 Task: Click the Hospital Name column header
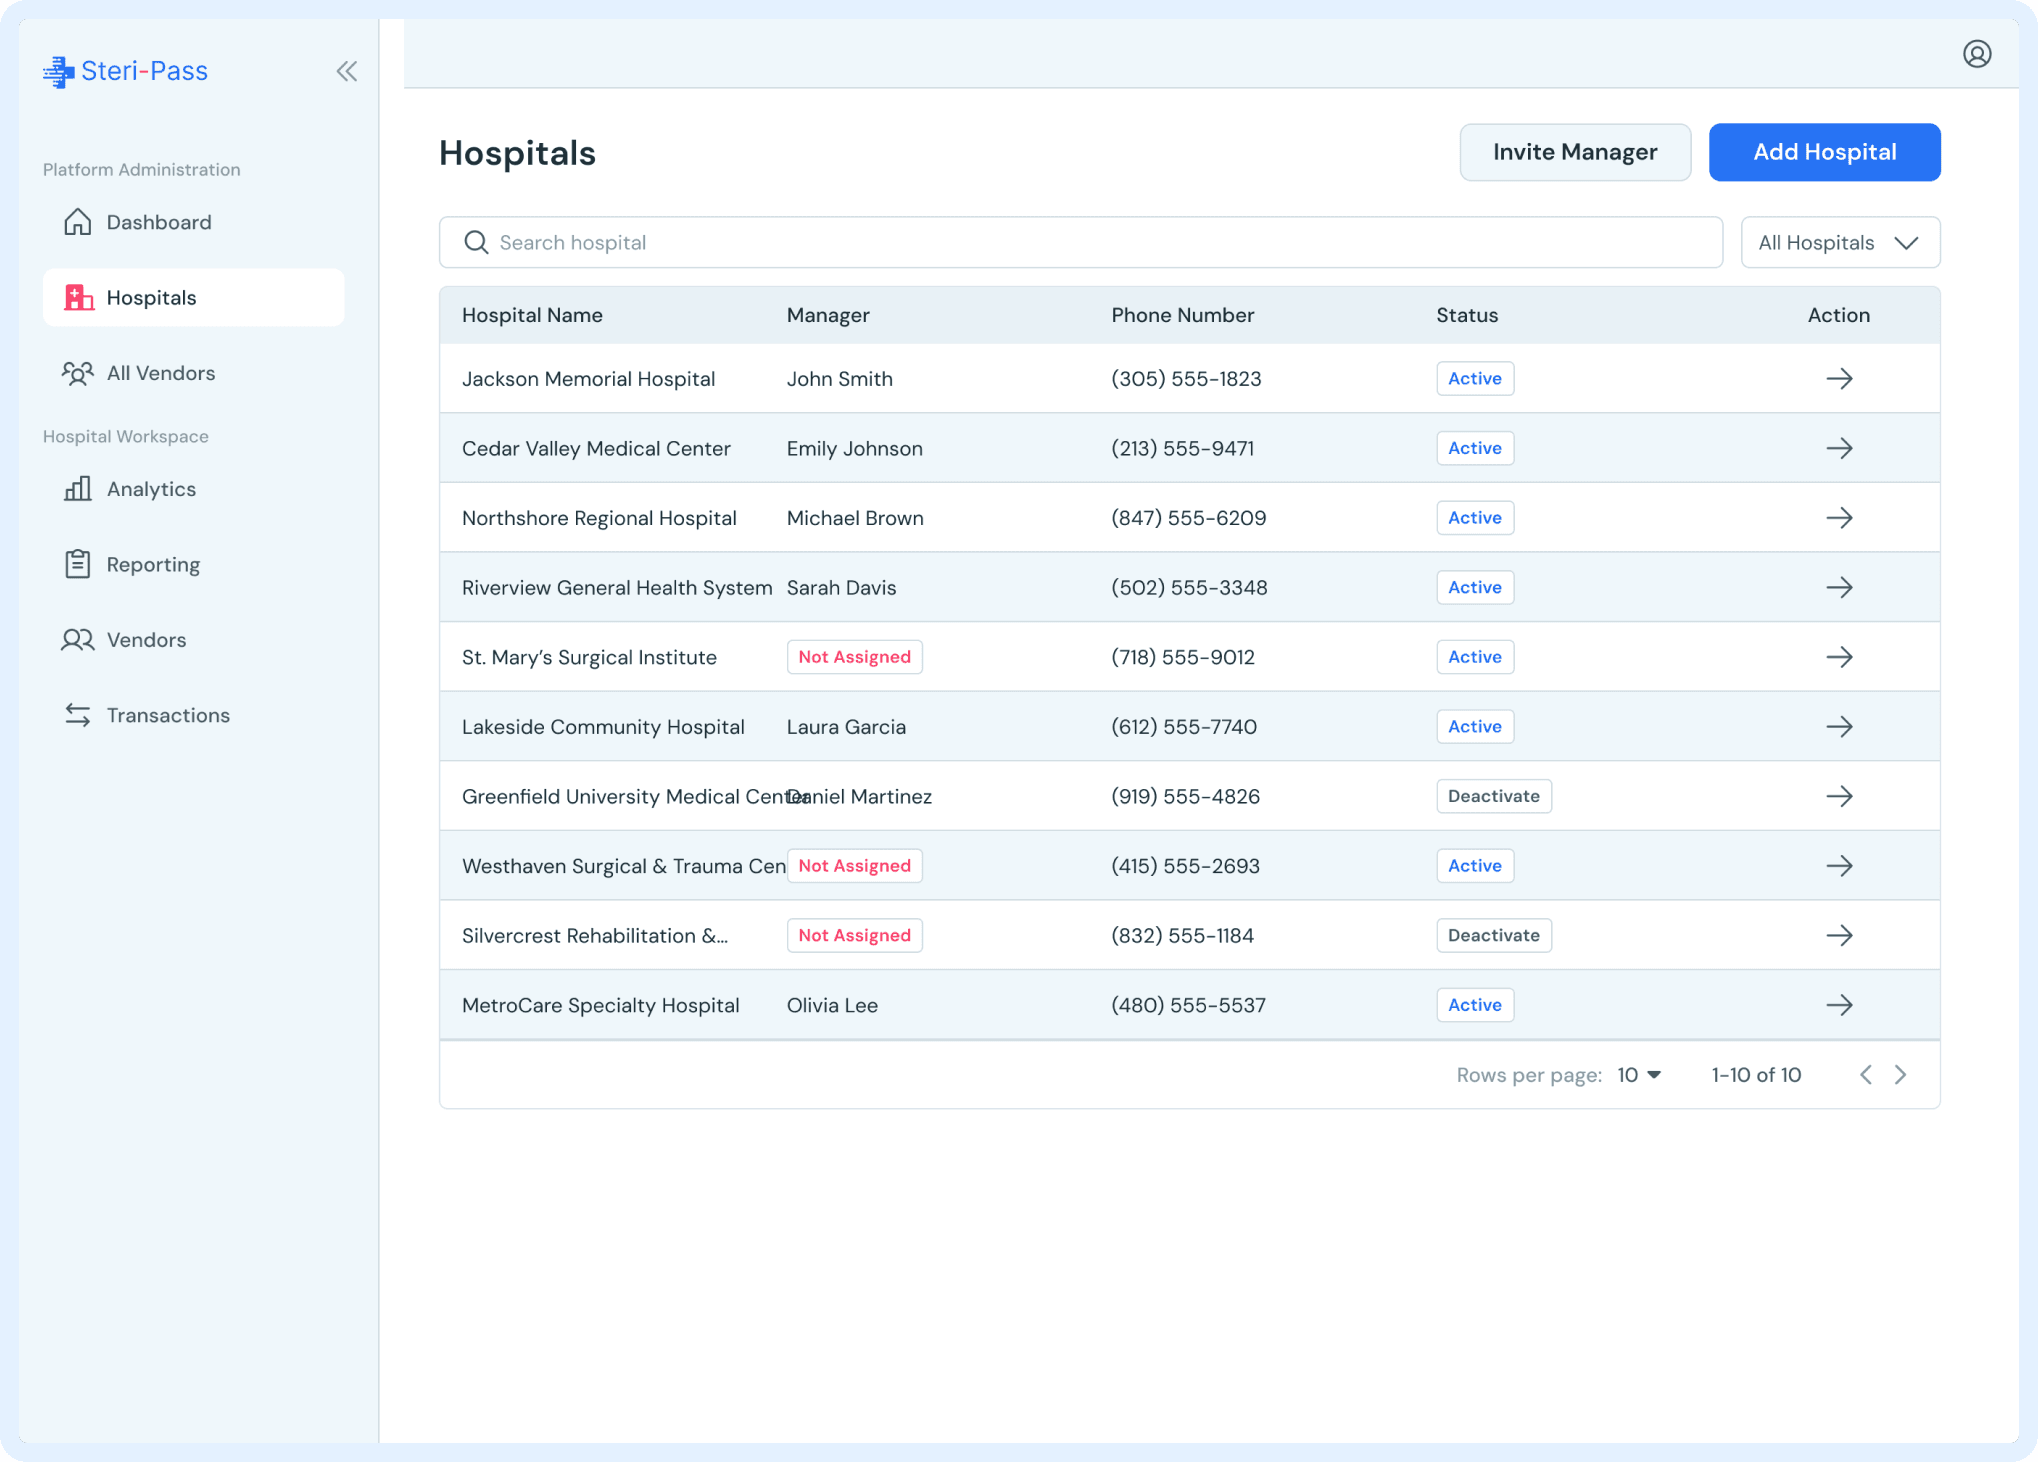tap(532, 315)
